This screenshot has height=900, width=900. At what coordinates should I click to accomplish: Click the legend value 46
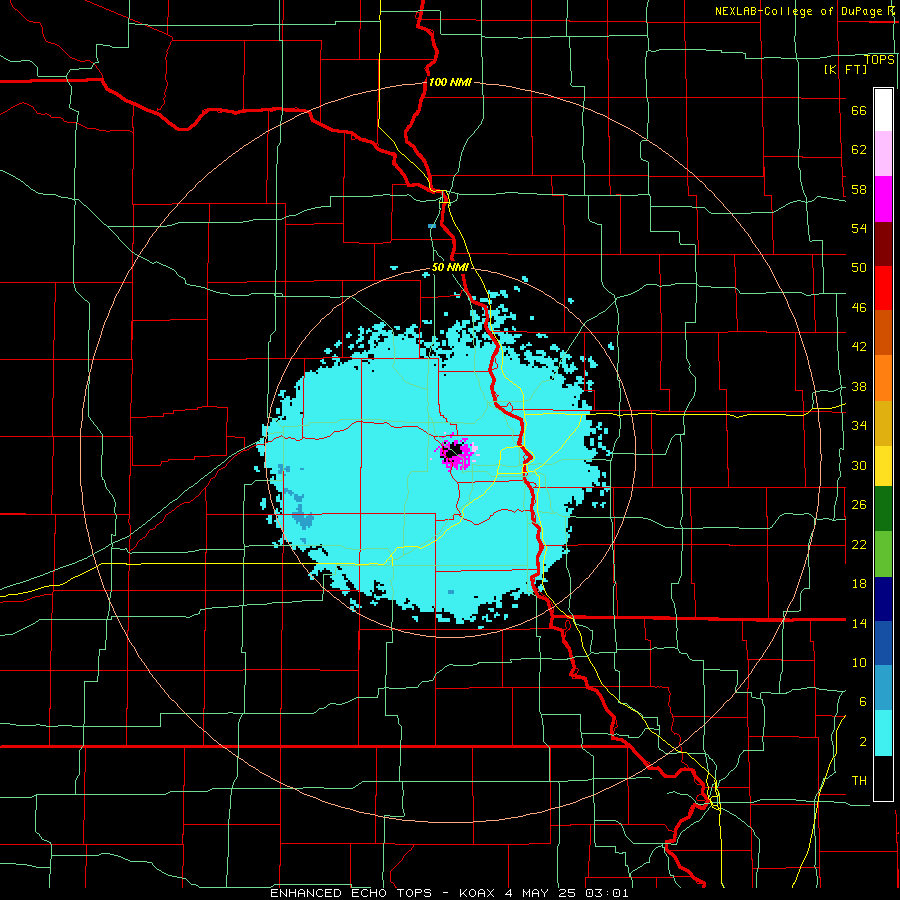tap(859, 307)
